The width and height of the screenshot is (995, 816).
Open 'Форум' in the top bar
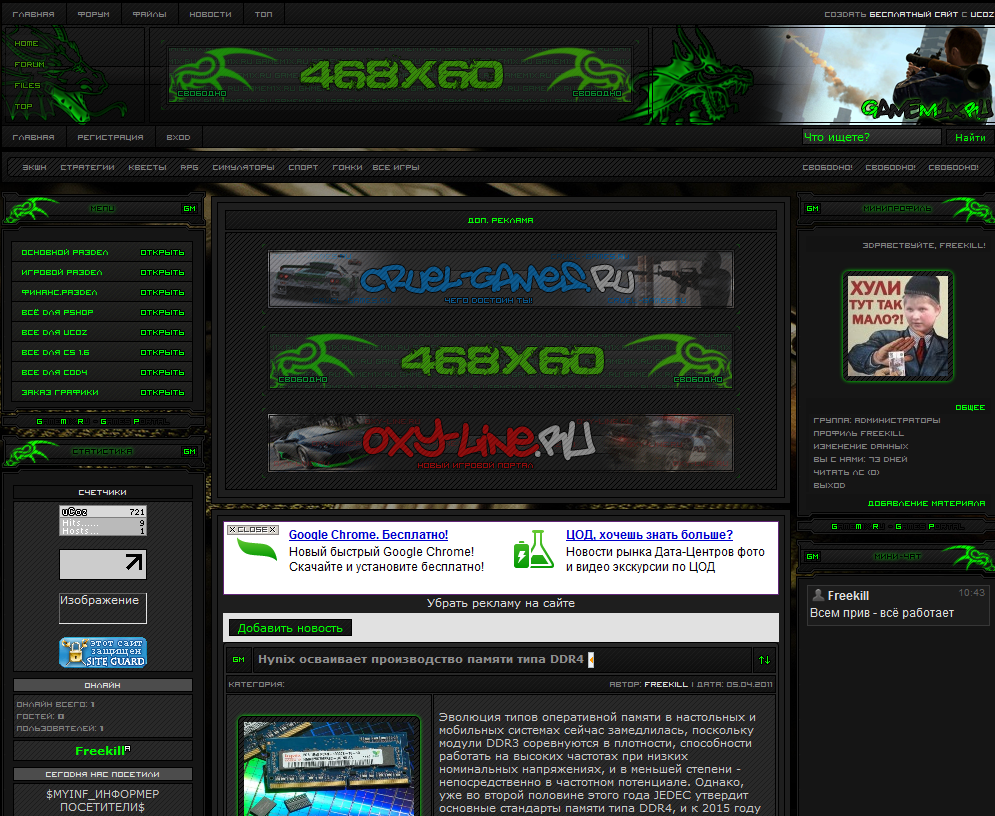point(93,14)
